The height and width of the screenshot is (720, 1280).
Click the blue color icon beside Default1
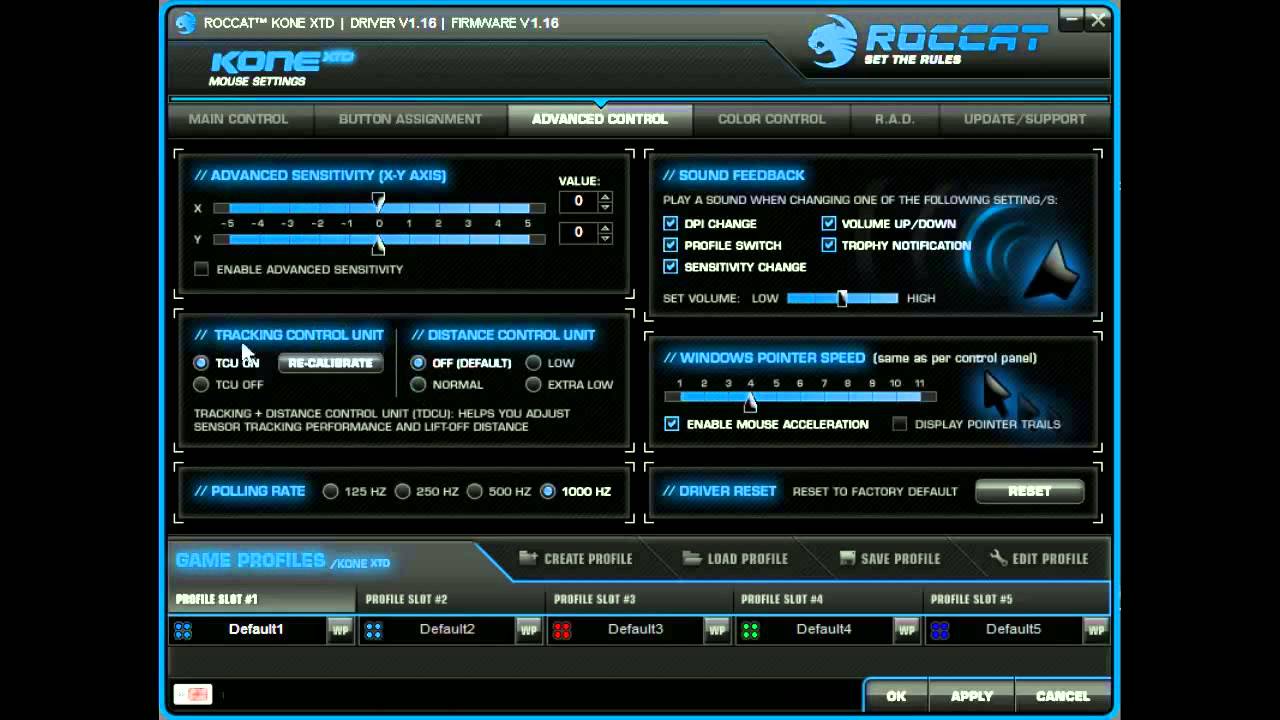pos(183,630)
